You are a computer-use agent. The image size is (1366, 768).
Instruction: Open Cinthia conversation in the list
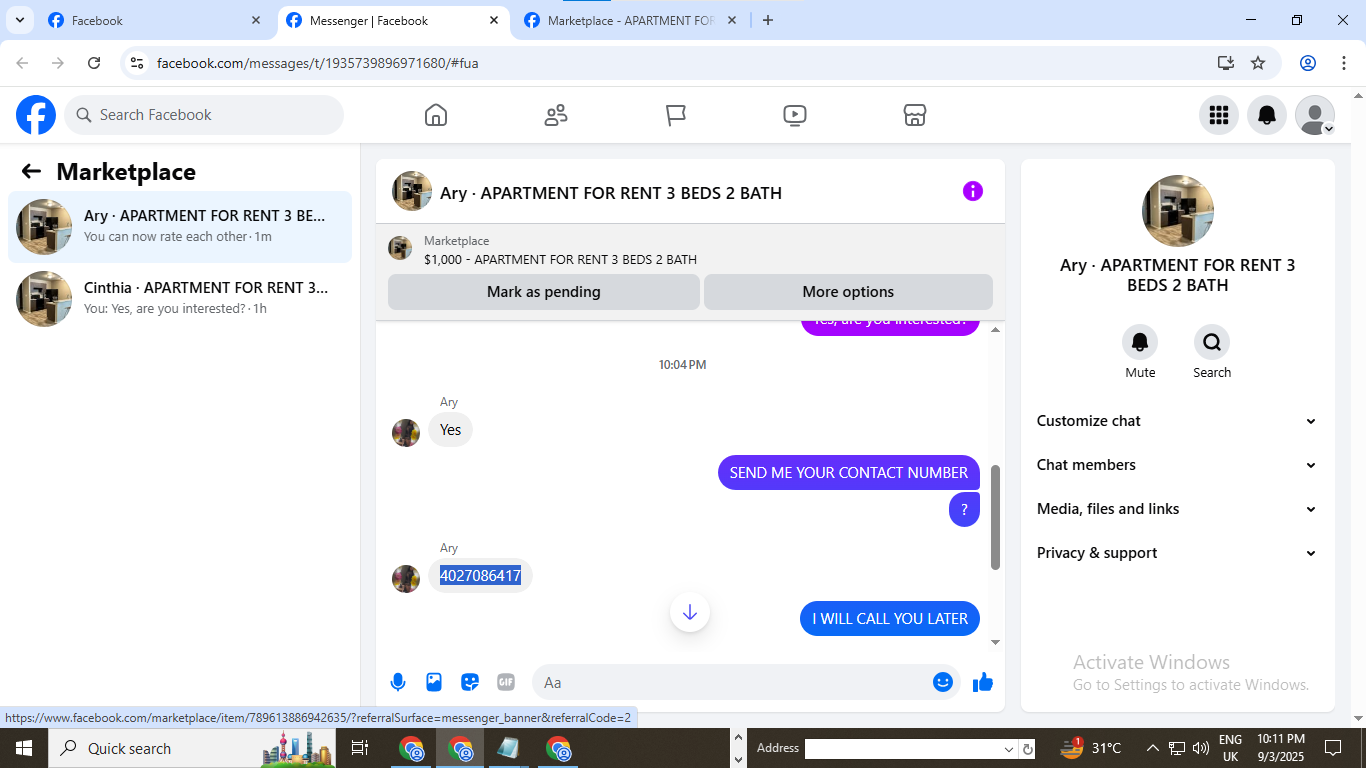180,299
